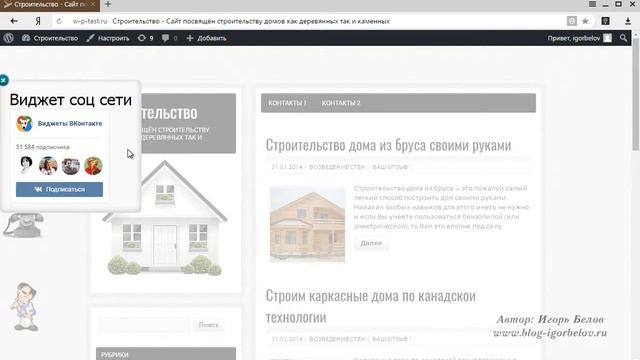The height and width of the screenshot is (360, 640).
Task: Click the telephone icon on the left
Action: pos(24,225)
